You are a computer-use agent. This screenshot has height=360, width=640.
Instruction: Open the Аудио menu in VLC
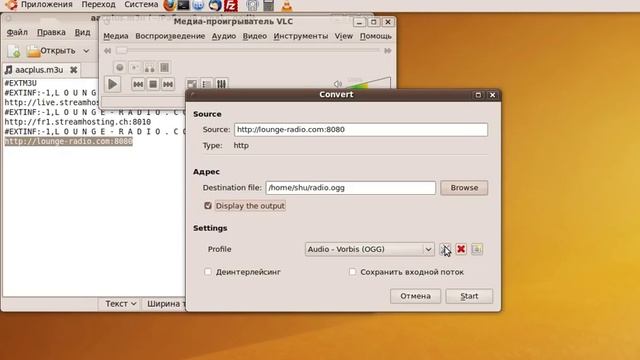tap(223, 36)
